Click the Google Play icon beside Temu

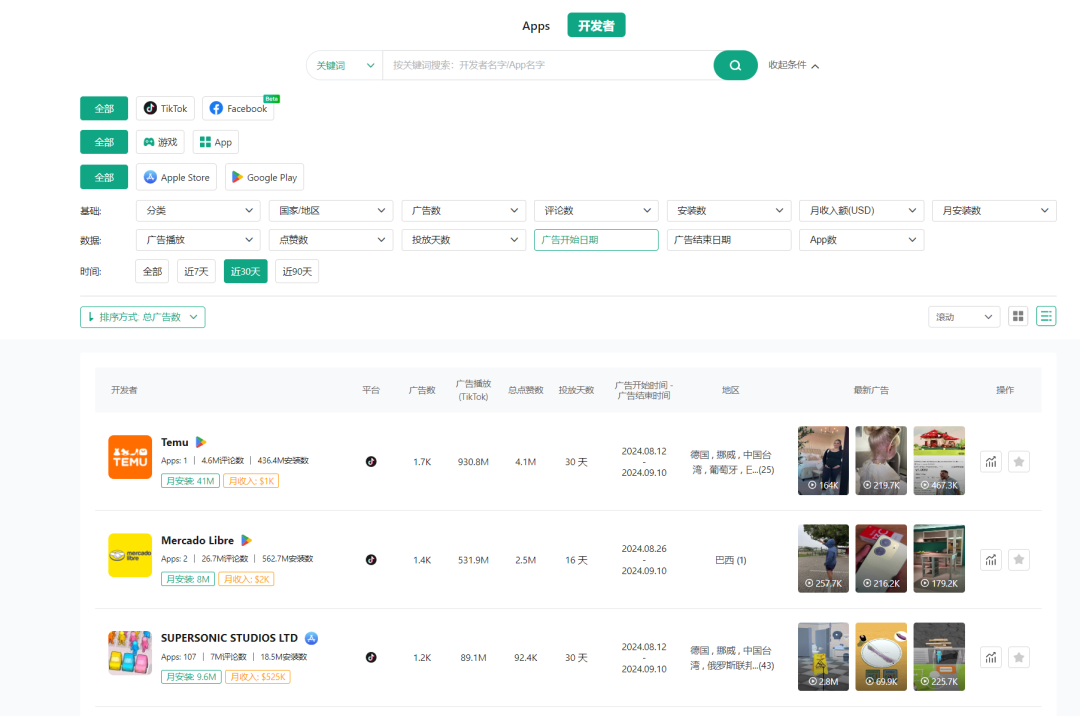pyautogui.click(x=201, y=442)
